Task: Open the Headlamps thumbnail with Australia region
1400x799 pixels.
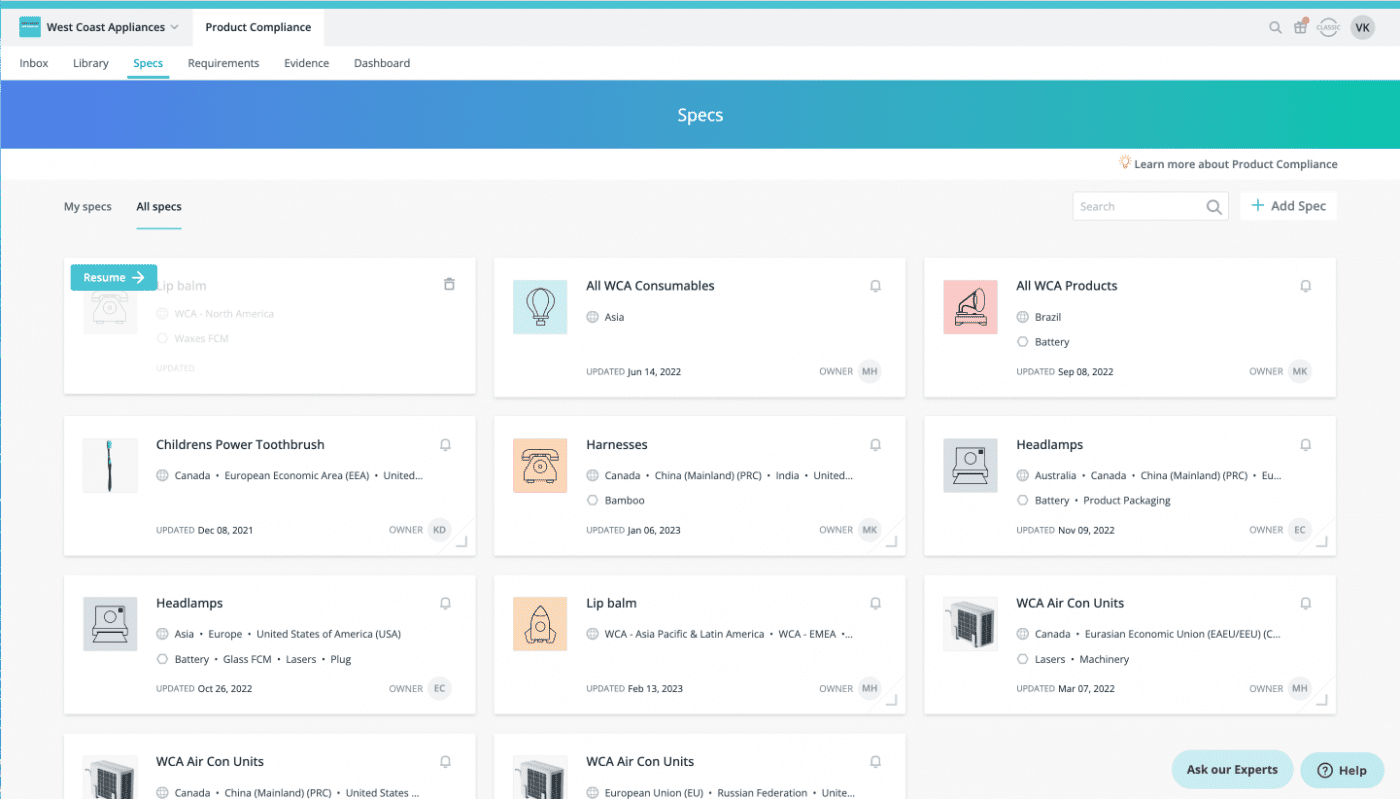Action: pyautogui.click(x=970, y=466)
